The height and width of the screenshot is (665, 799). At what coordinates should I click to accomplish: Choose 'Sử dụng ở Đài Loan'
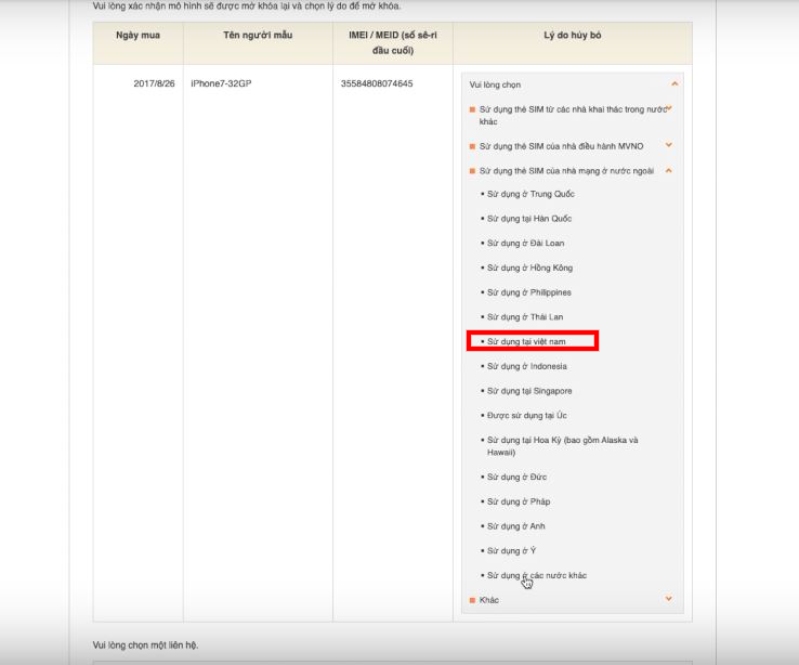(526, 243)
